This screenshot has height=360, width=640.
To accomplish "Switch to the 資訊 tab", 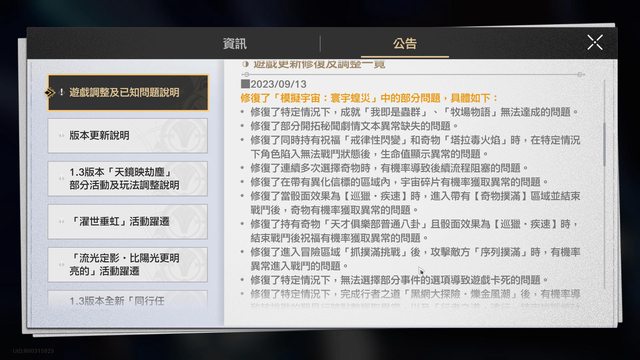I will click(x=235, y=43).
